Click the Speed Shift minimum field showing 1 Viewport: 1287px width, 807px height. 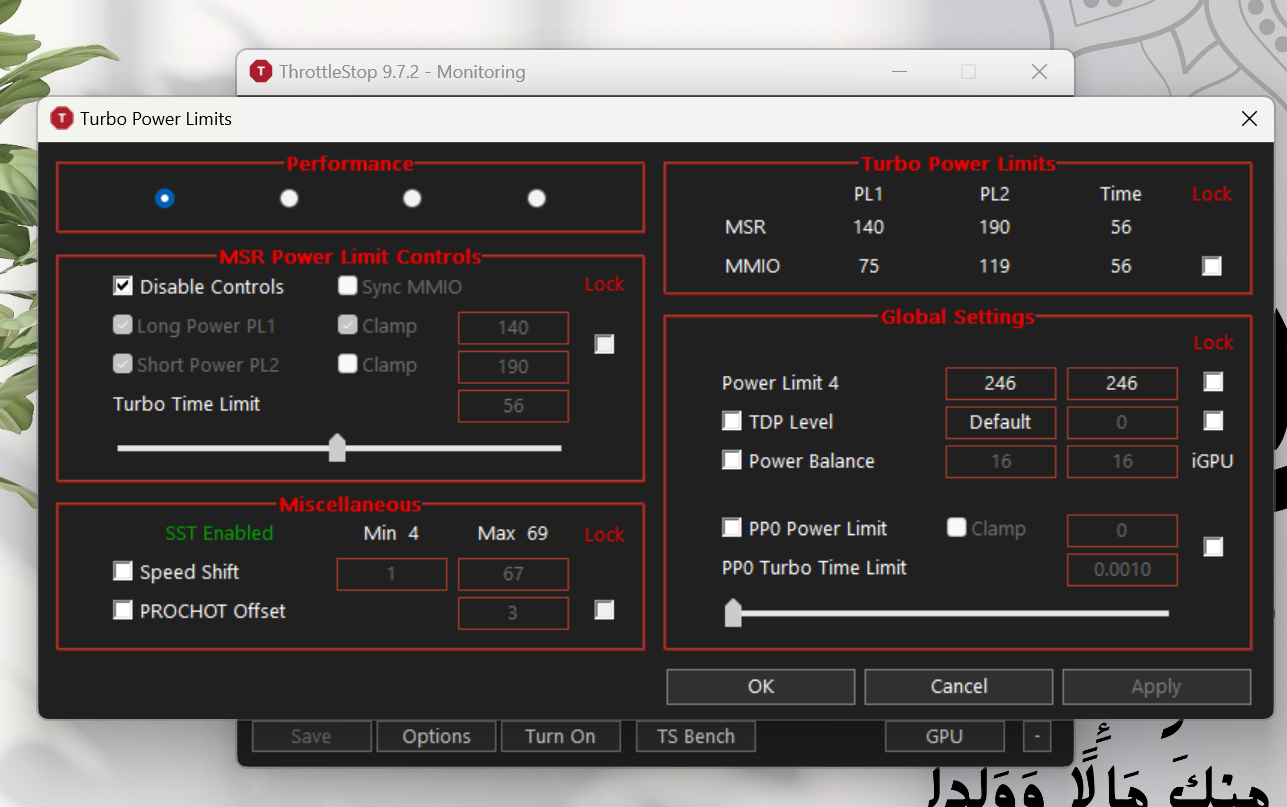(392, 574)
